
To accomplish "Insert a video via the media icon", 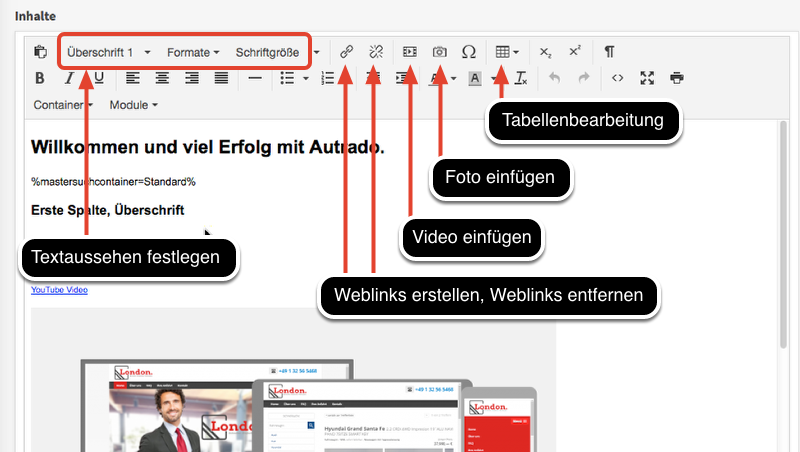I will (410, 52).
